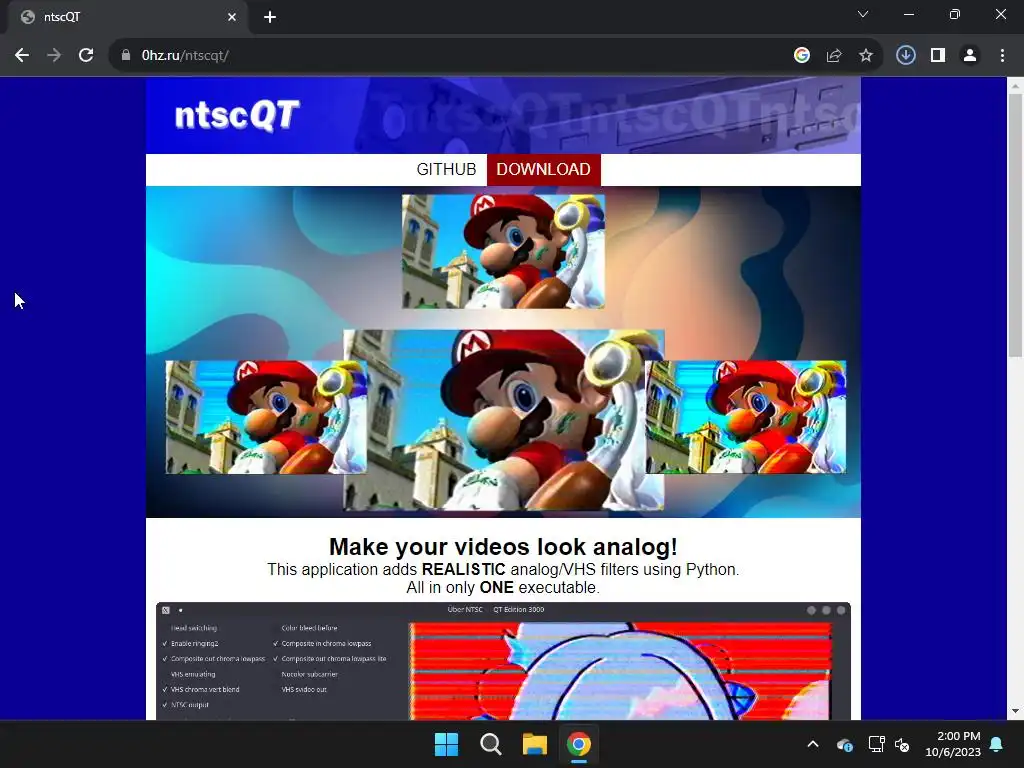The image size is (1024, 768).
Task: Open the GITHUB link
Action: coord(447,169)
